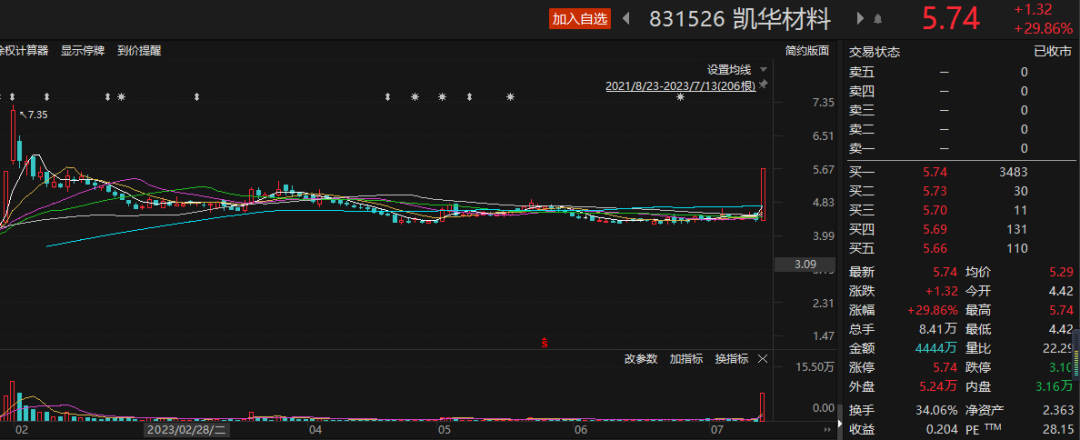The image size is (1080, 440).
Task: Click 均价 value 5.29
Action: (1061, 273)
